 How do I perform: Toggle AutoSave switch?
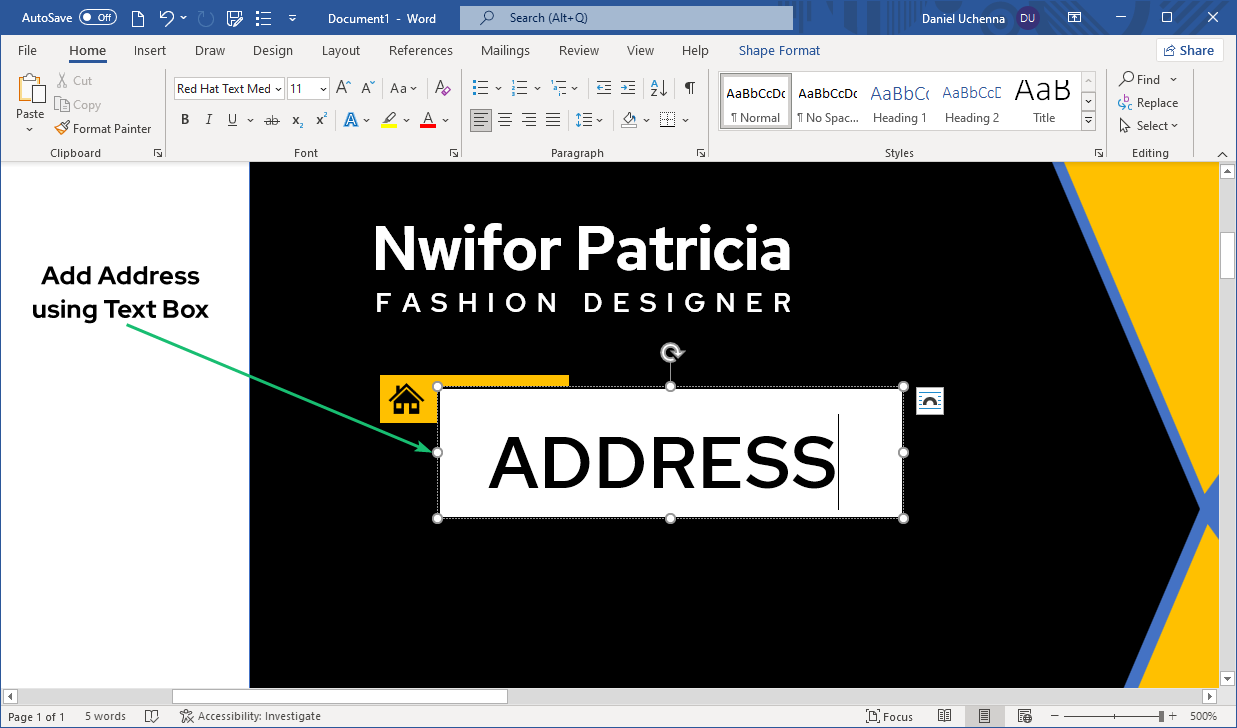click(97, 17)
